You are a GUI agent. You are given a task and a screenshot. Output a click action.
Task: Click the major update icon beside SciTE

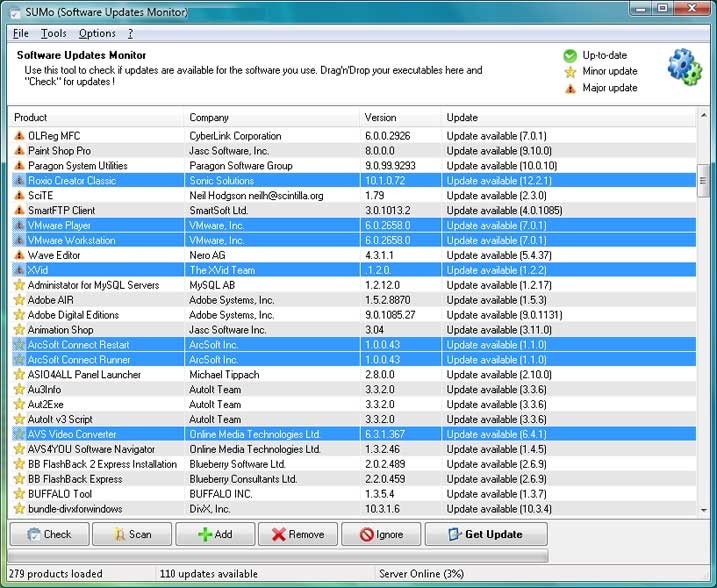pos(19,195)
